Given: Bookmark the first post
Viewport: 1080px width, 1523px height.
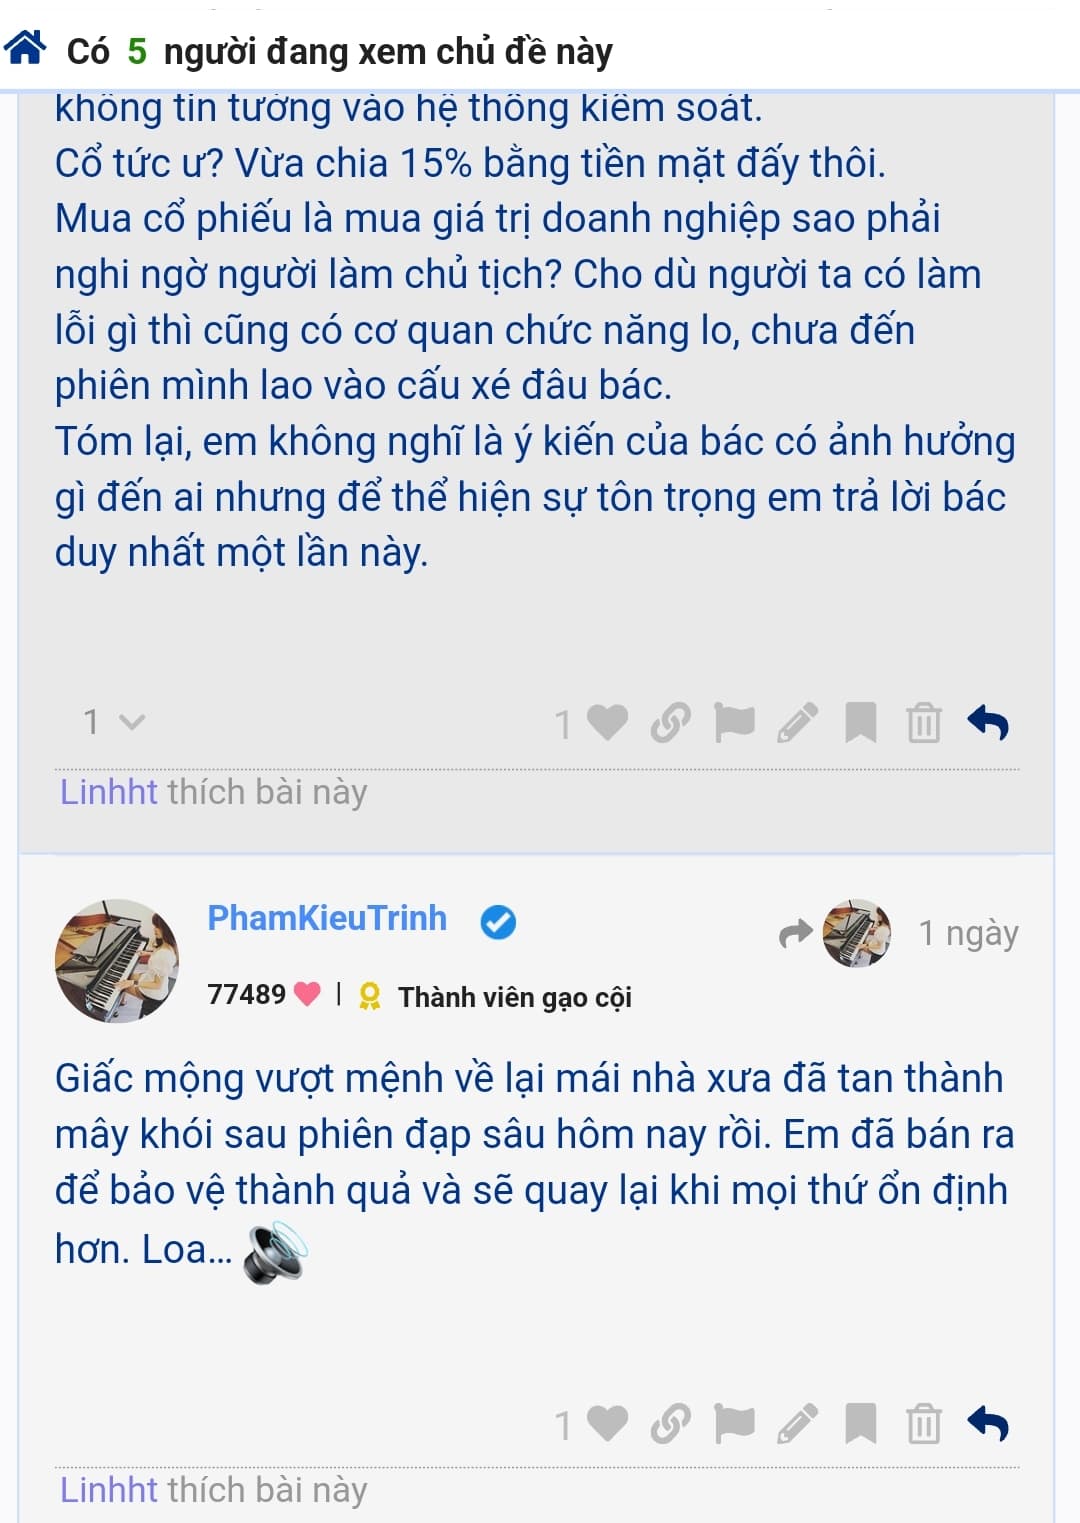Looking at the screenshot, I should point(860,722).
